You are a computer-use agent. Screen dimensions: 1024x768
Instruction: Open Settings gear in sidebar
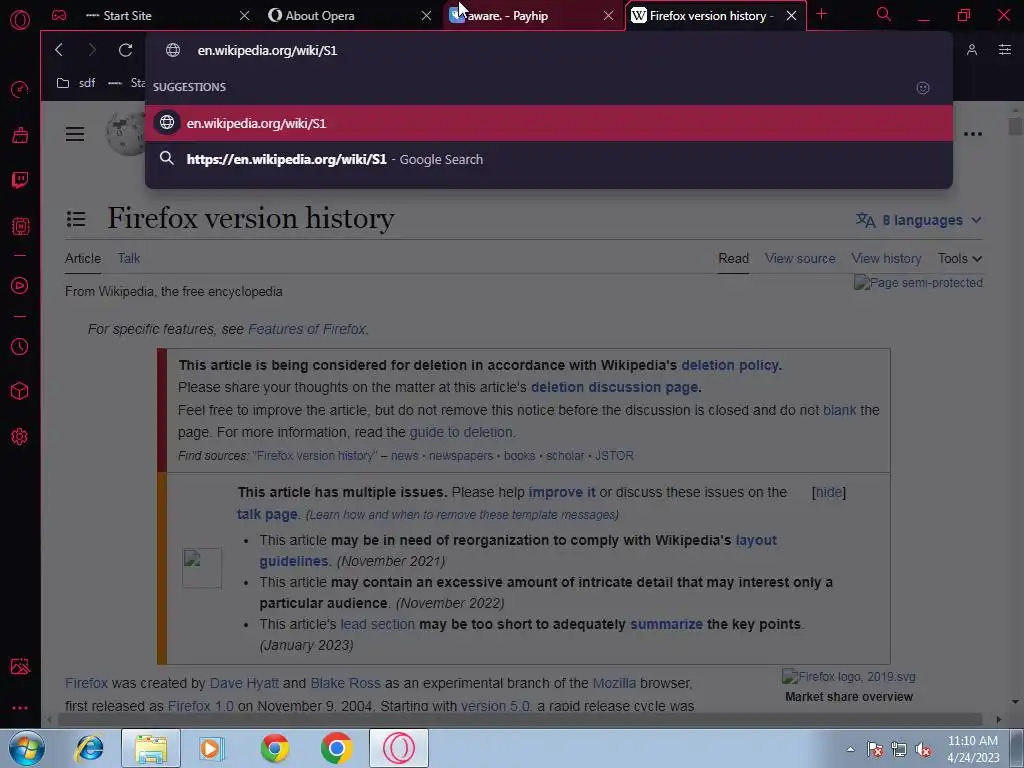20,436
